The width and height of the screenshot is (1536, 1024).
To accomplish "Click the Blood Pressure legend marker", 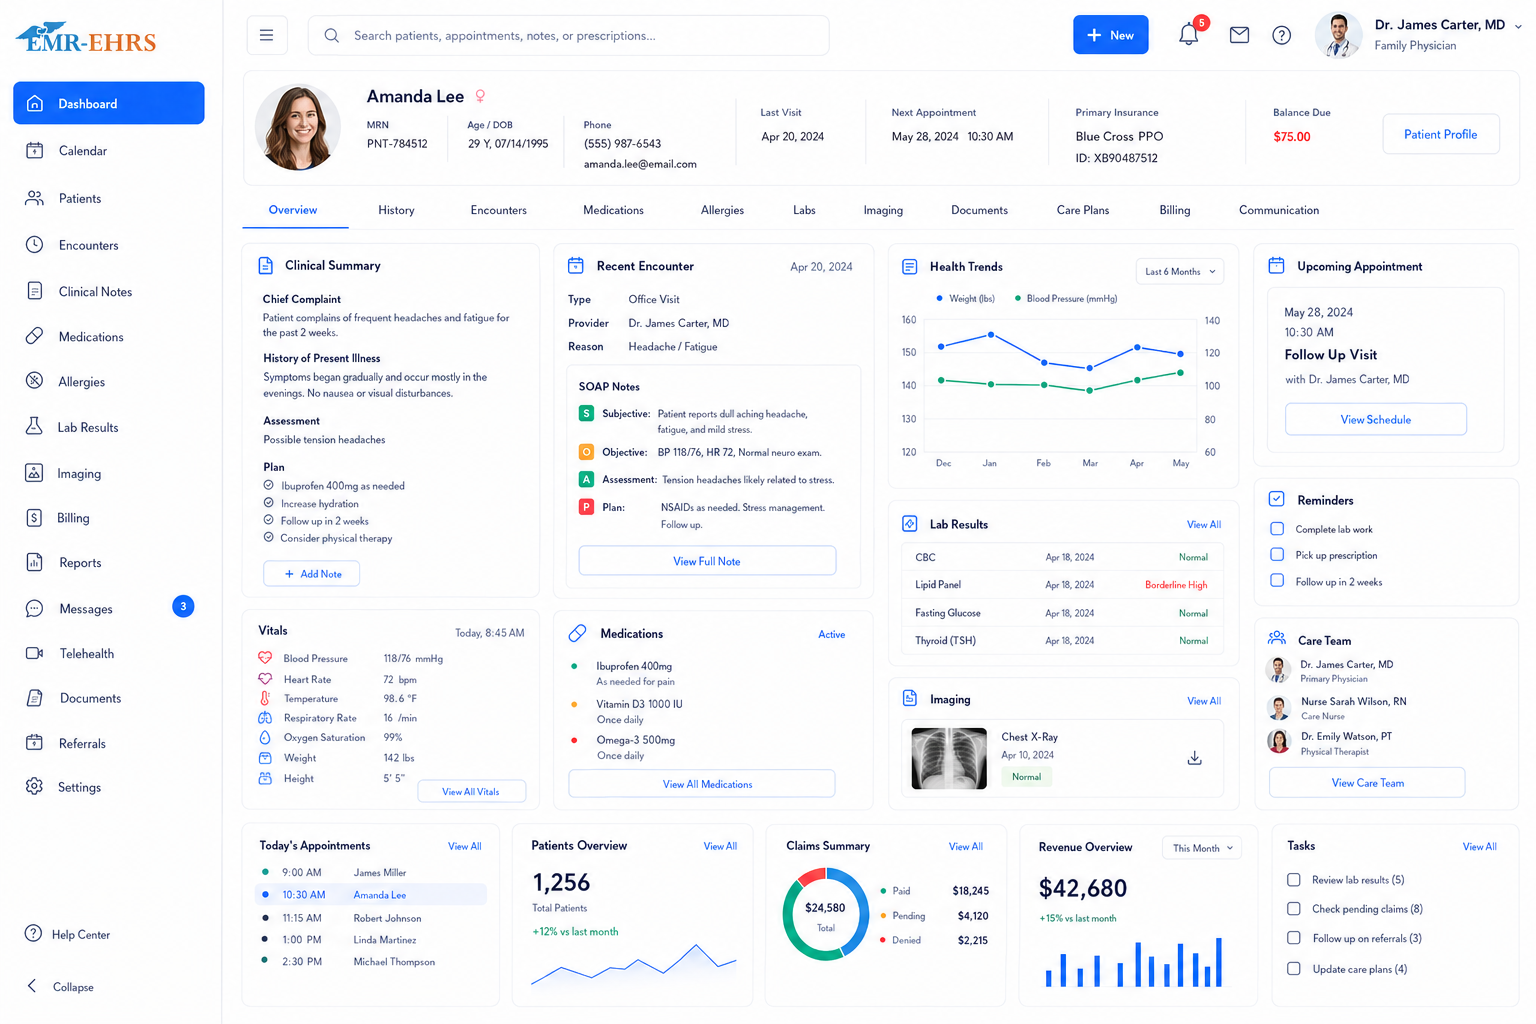I will point(1018,298).
